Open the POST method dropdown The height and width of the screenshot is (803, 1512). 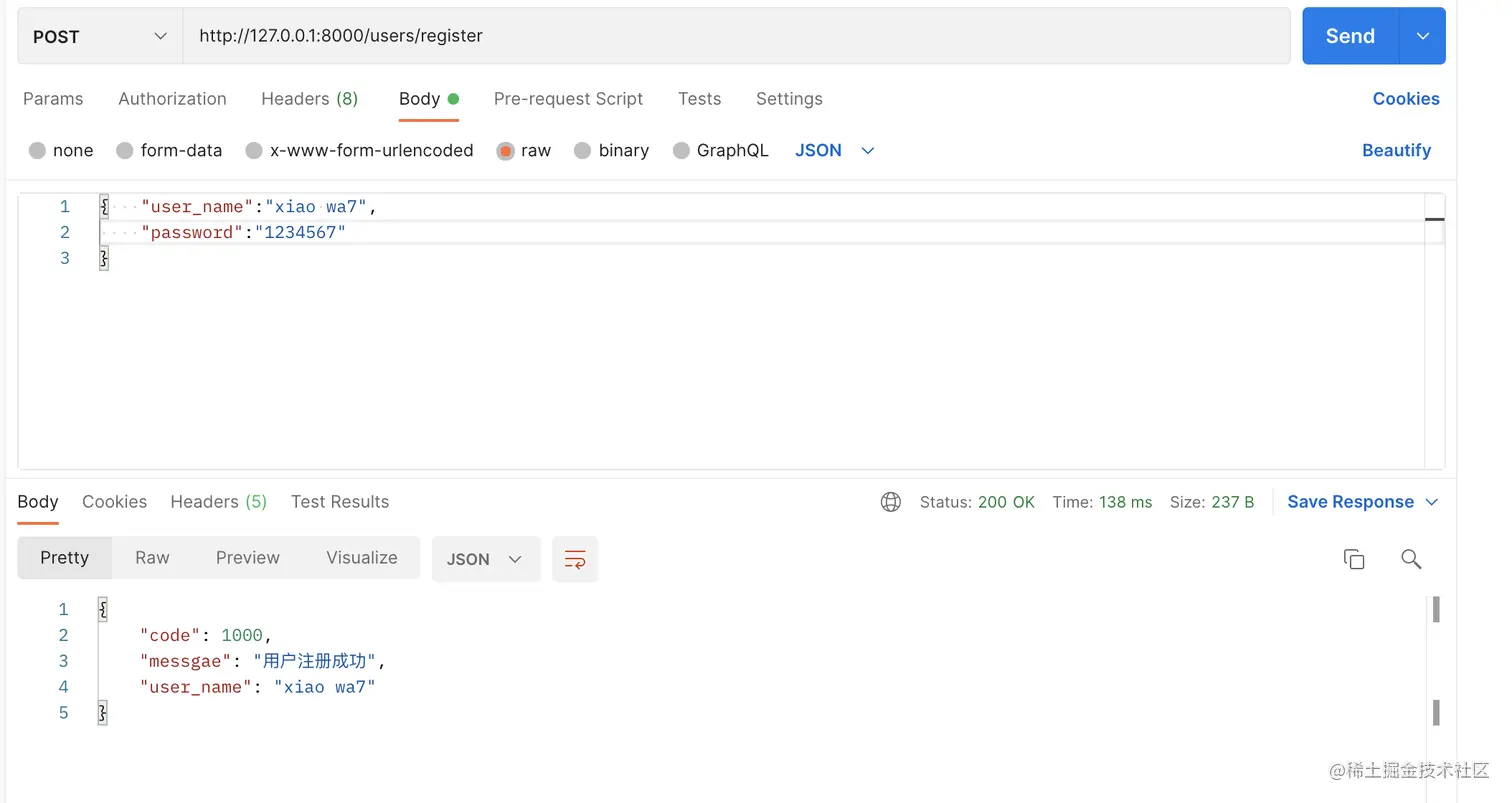tap(100, 36)
